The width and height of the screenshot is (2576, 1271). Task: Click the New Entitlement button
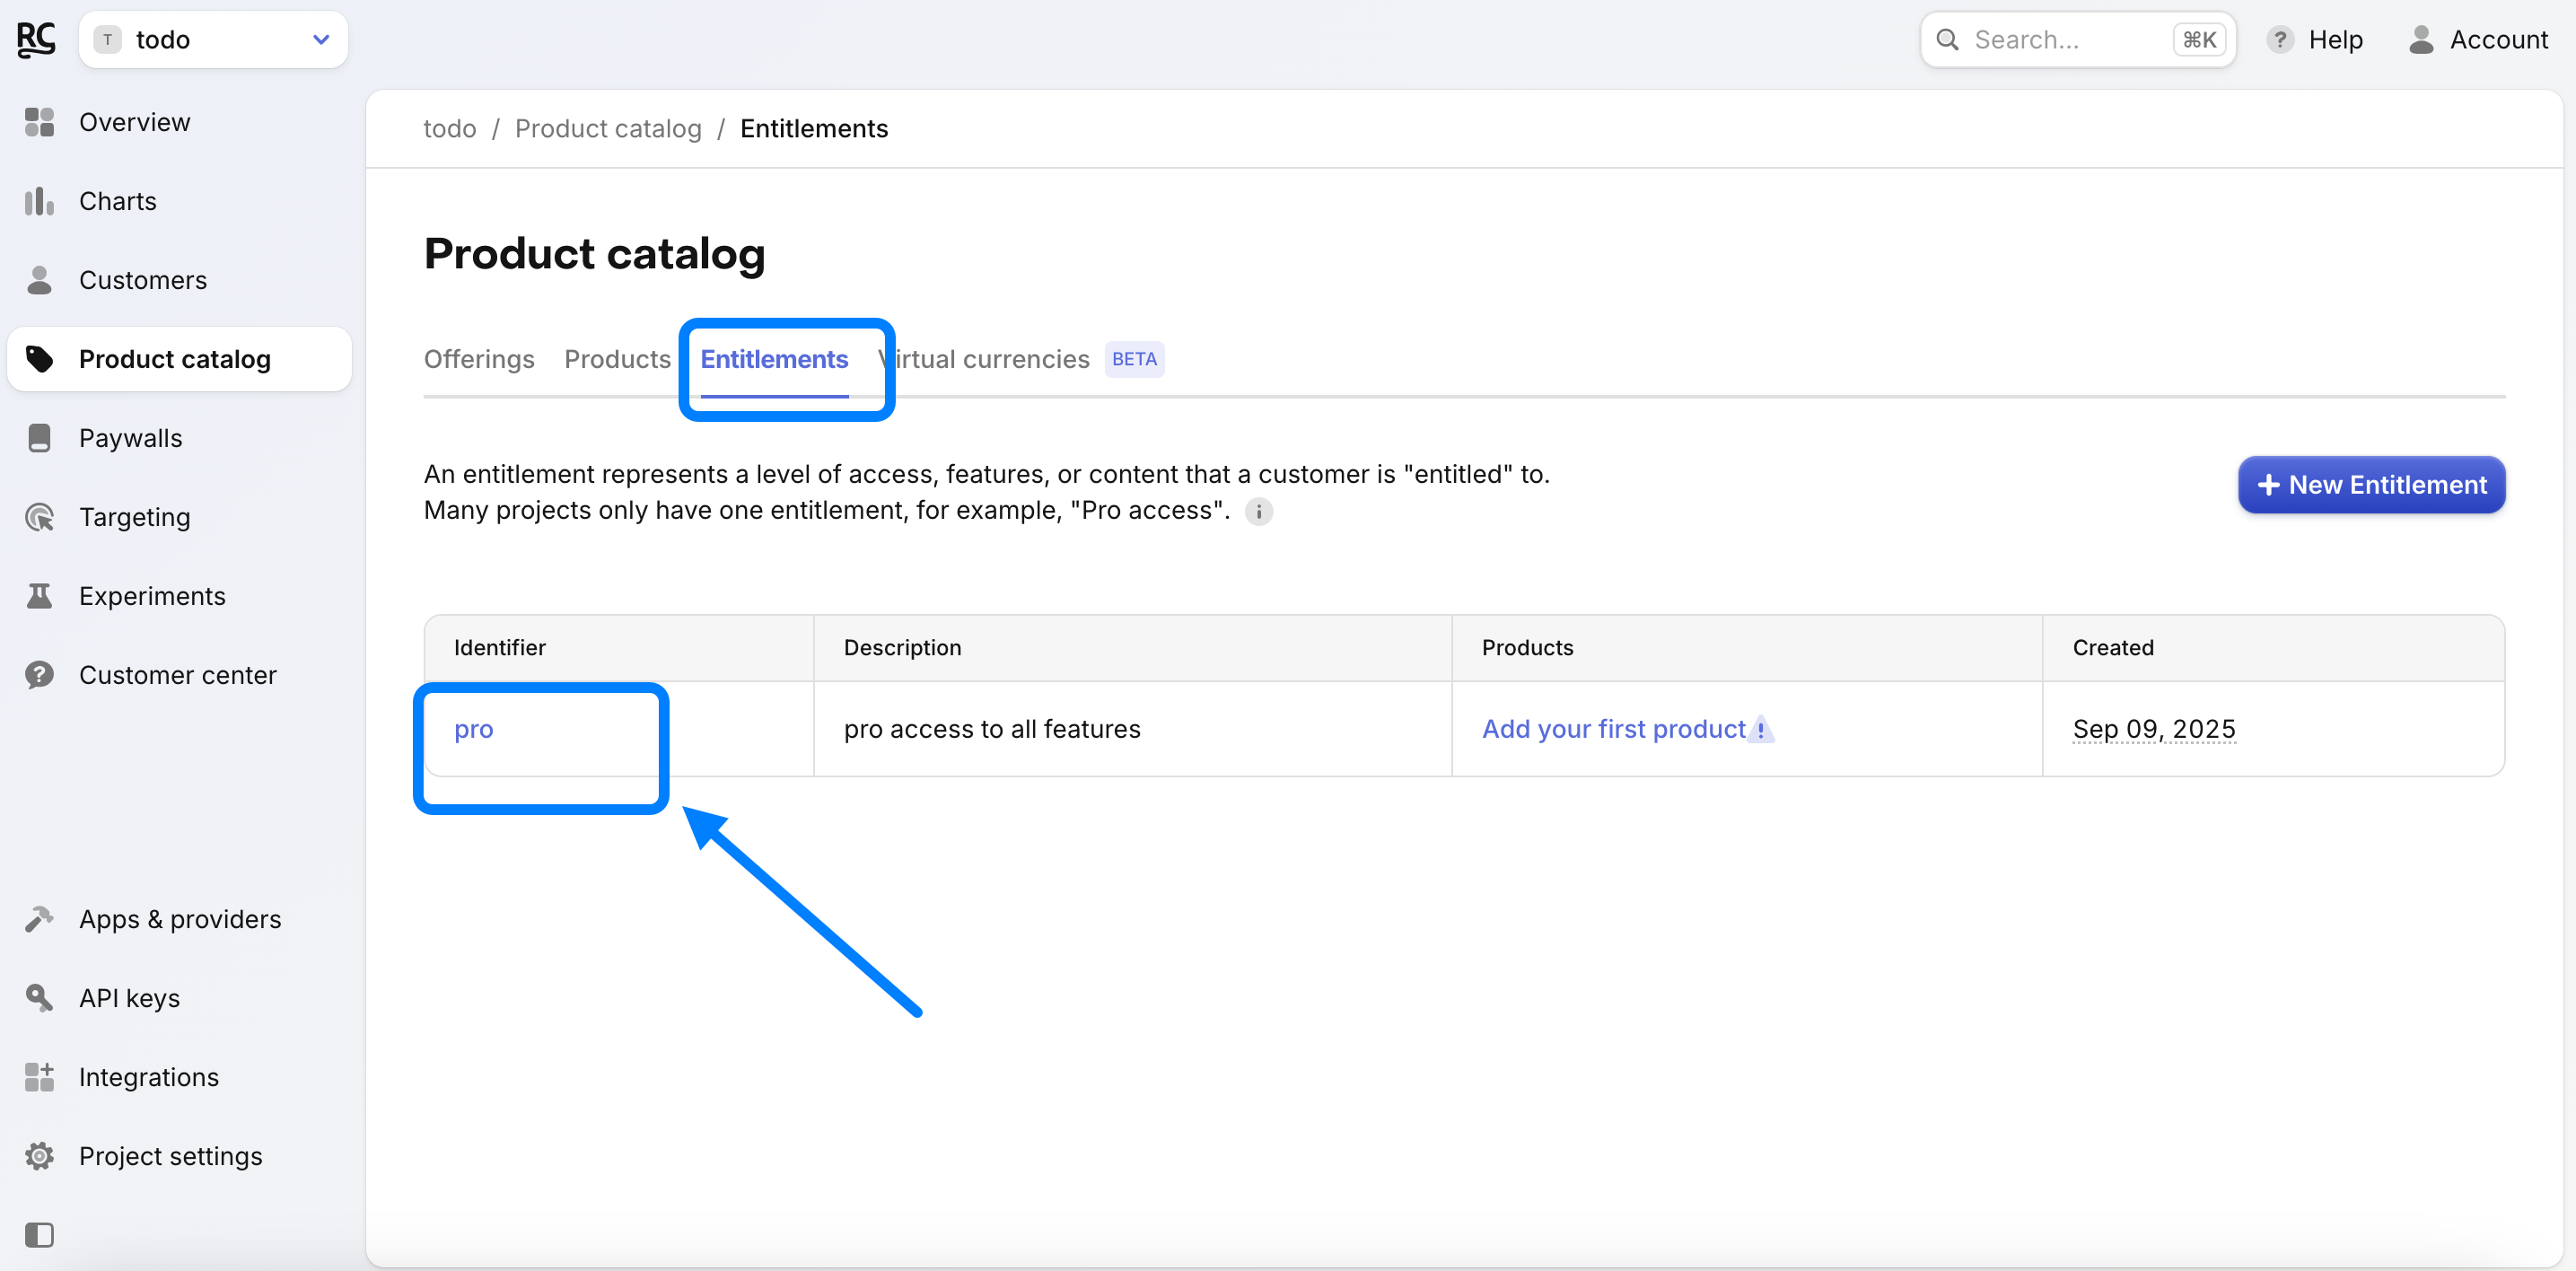2371,485
